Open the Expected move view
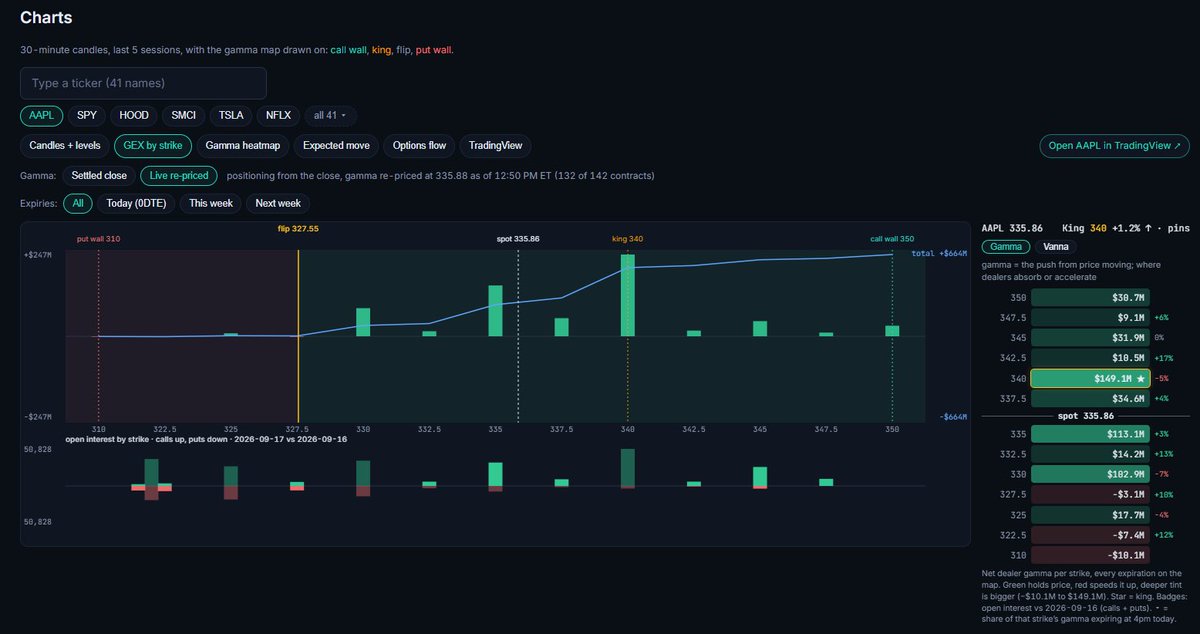The image size is (1200, 634). [x=337, y=145]
